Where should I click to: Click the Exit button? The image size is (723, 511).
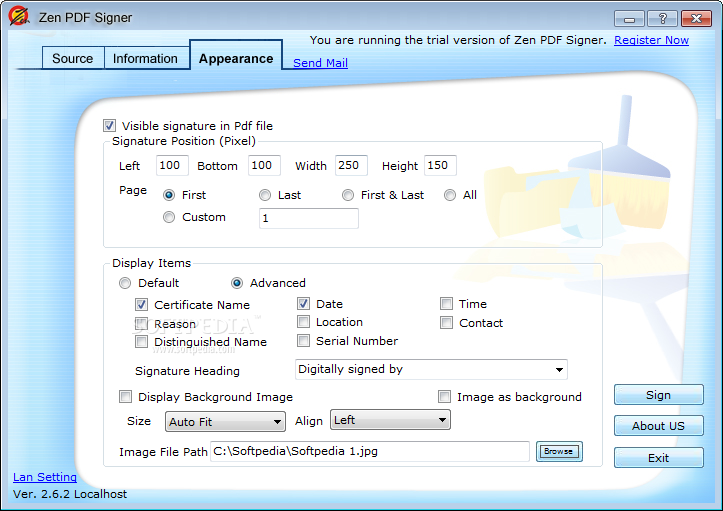pyautogui.click(x=658, y=458)
